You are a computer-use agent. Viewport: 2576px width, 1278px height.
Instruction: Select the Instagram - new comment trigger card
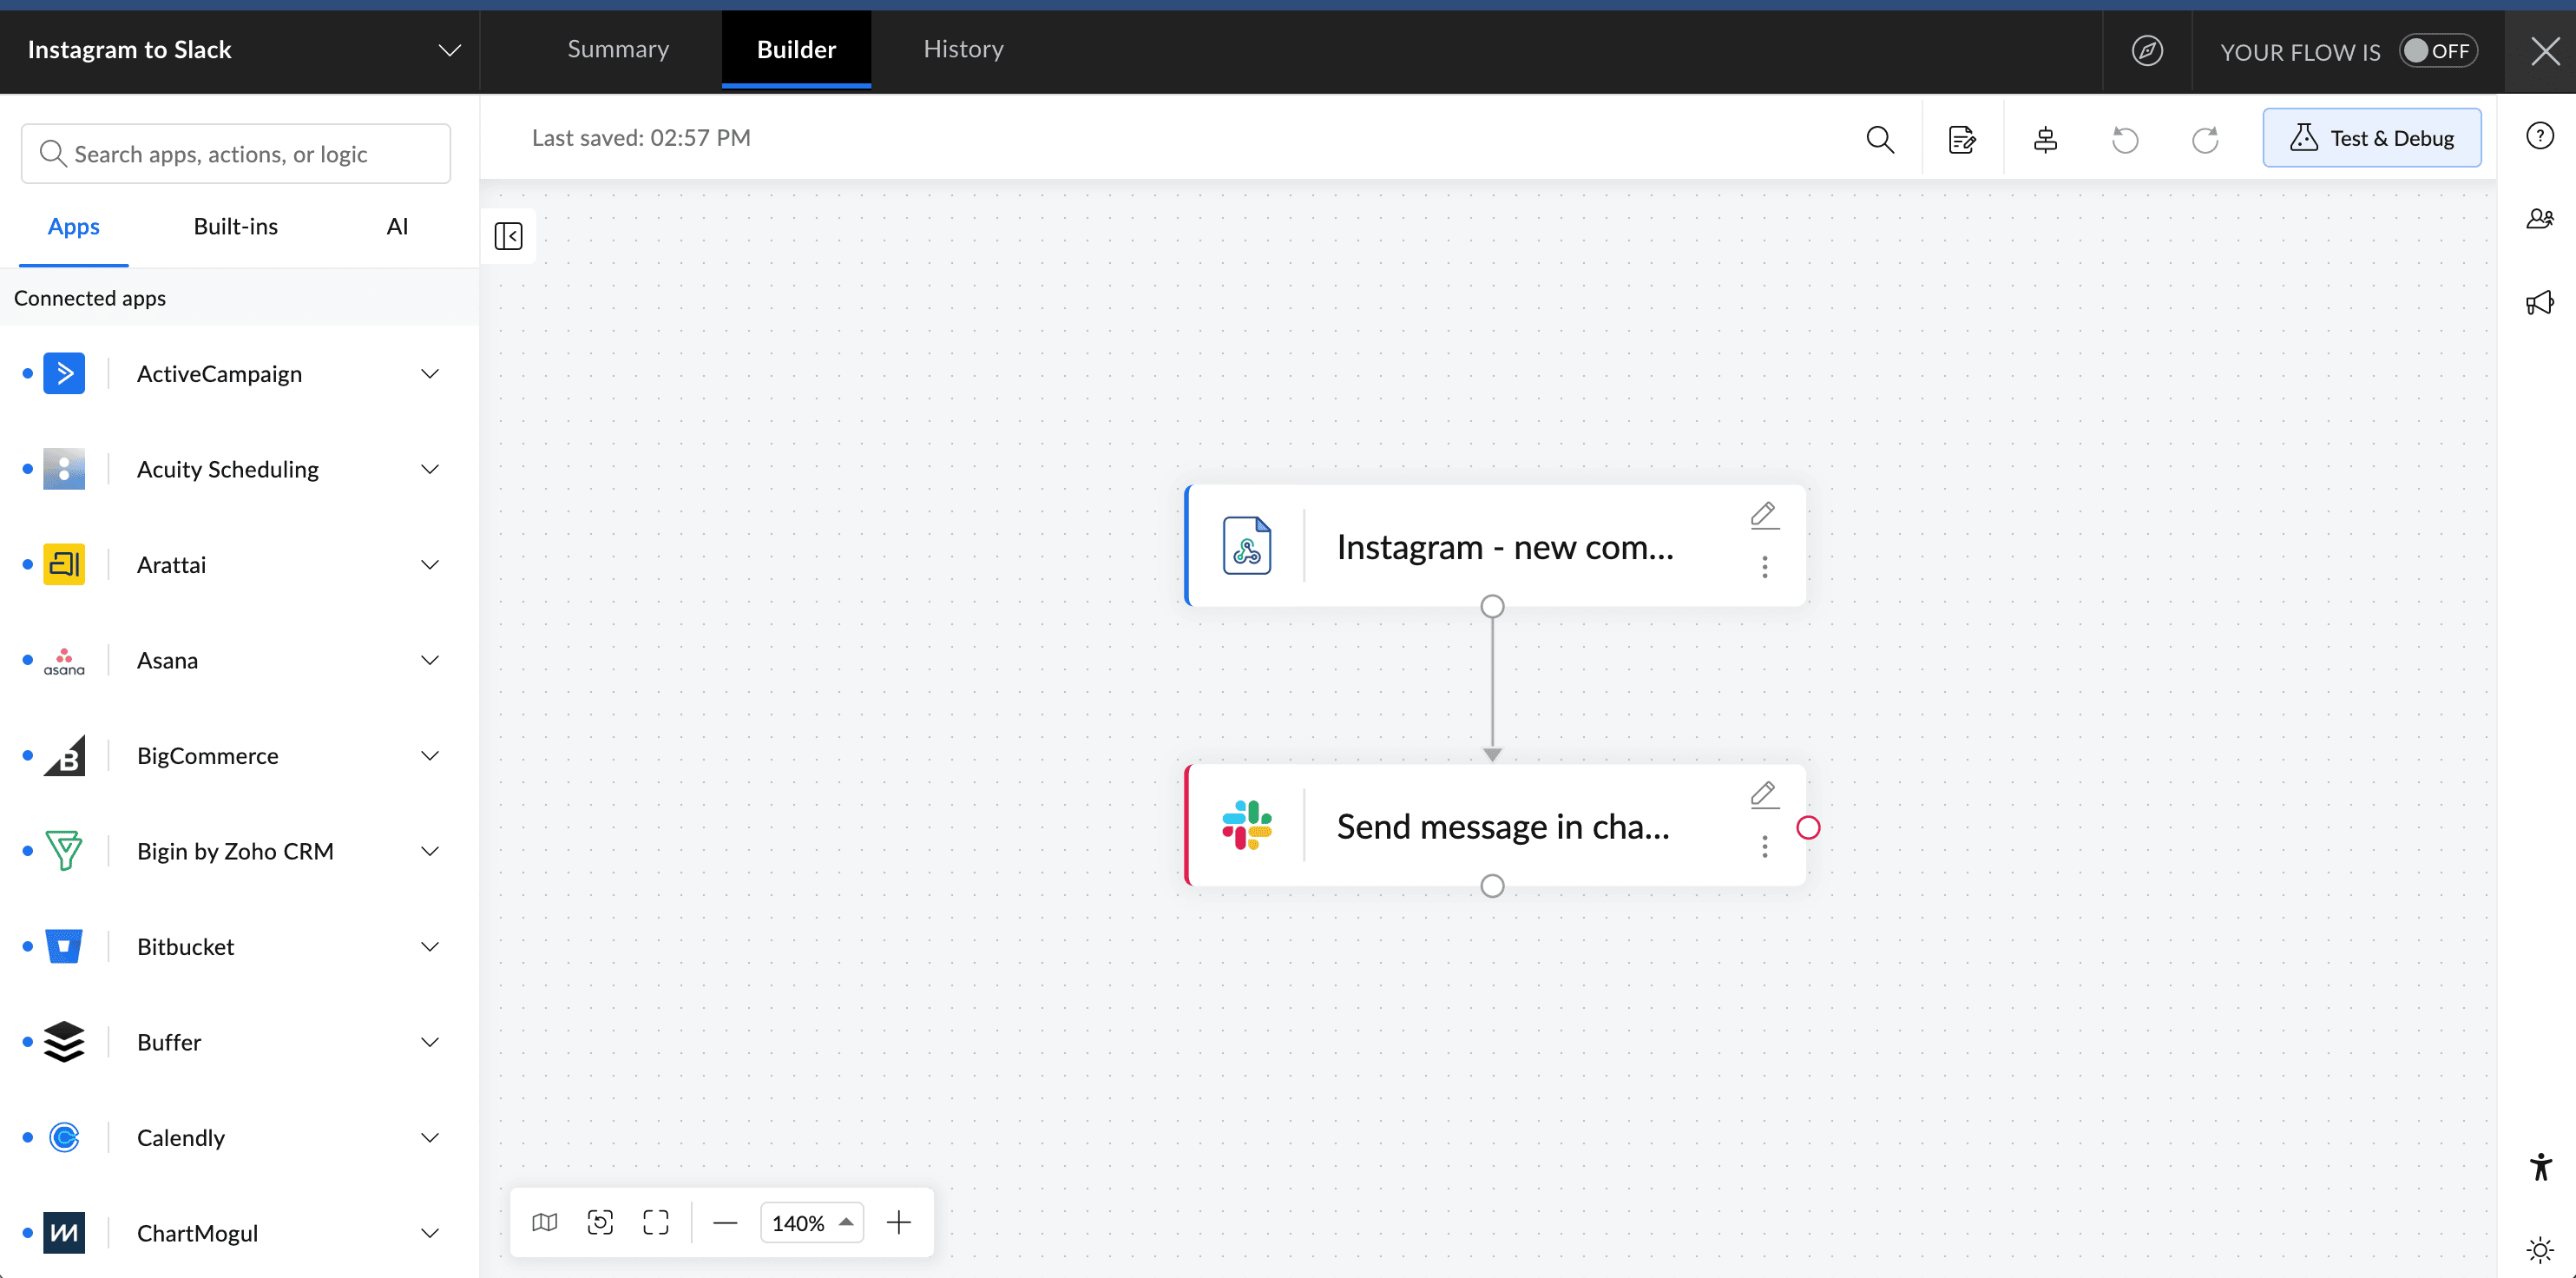click(1495, 546)
